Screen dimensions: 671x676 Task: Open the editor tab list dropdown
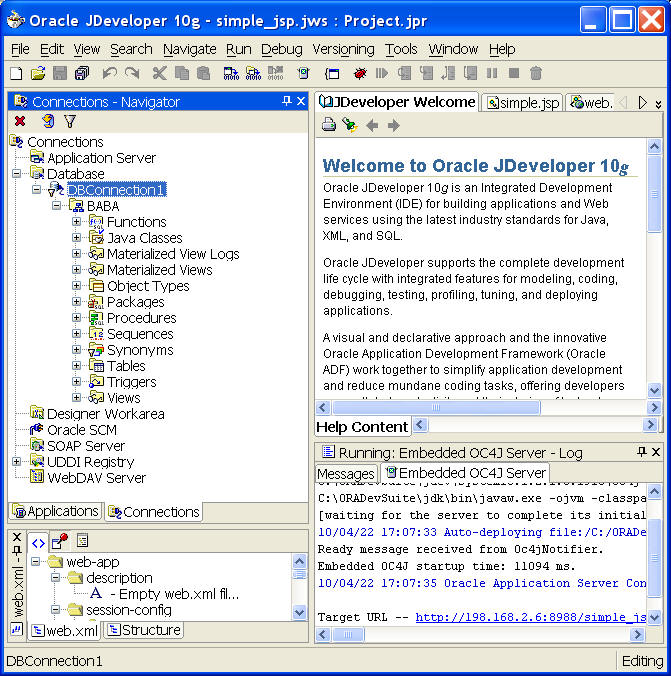pyautogui.click(x=658, y=104)
